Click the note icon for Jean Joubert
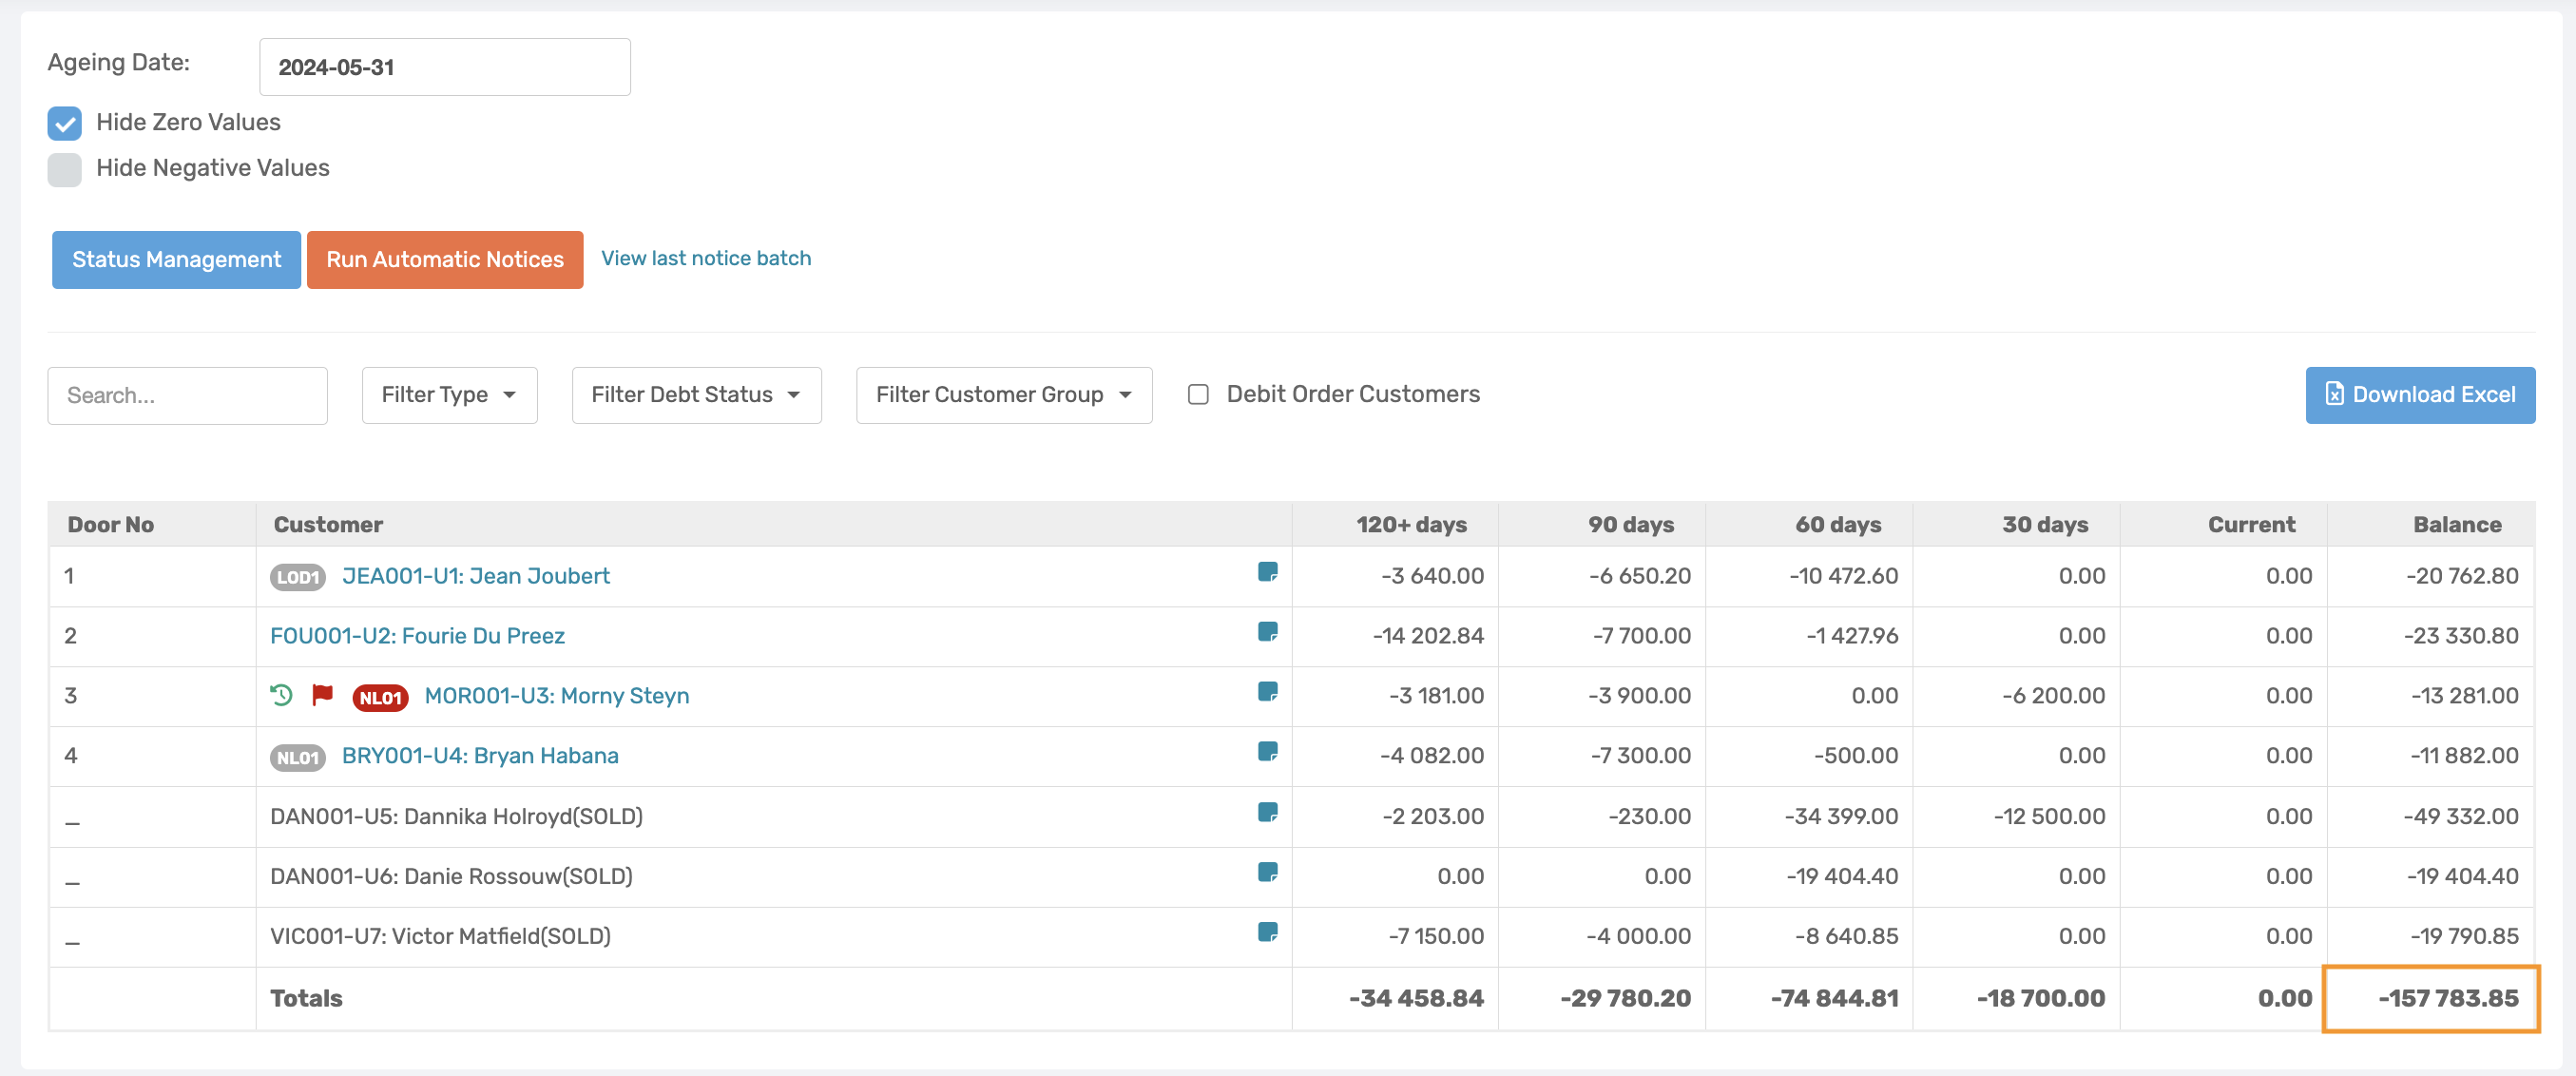 coord(1267,572)
